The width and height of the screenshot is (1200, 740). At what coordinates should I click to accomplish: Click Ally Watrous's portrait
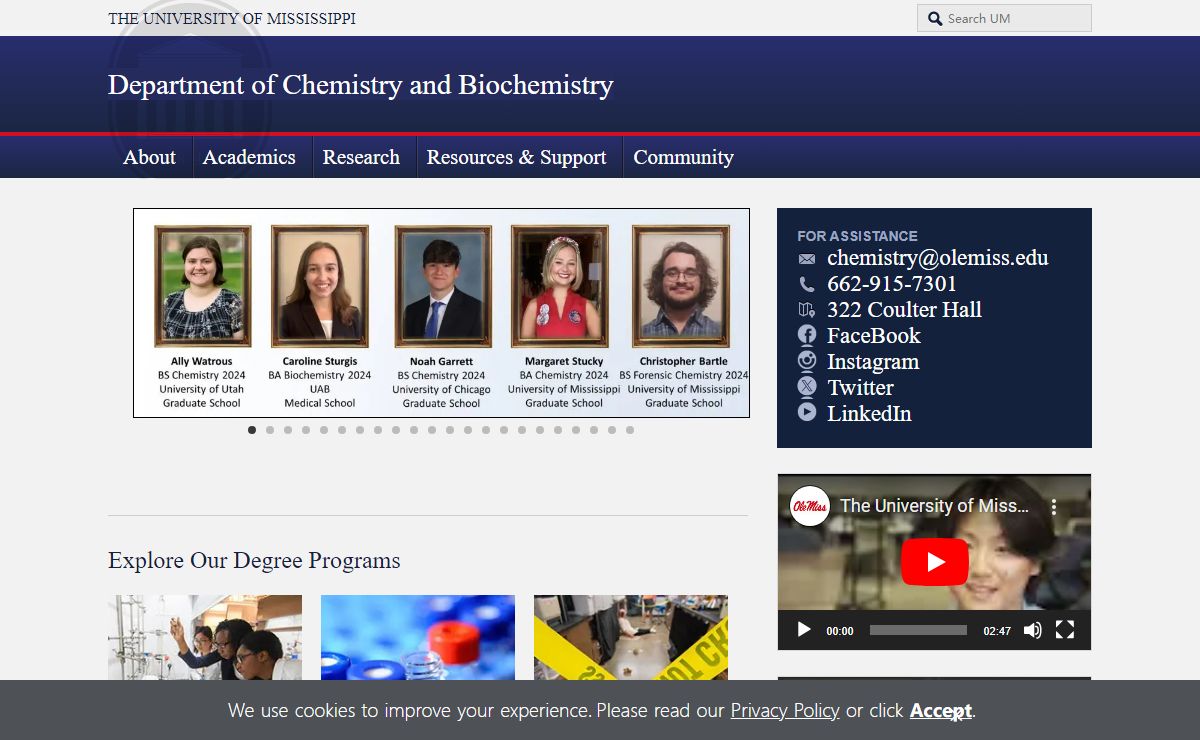pos(202,286)
